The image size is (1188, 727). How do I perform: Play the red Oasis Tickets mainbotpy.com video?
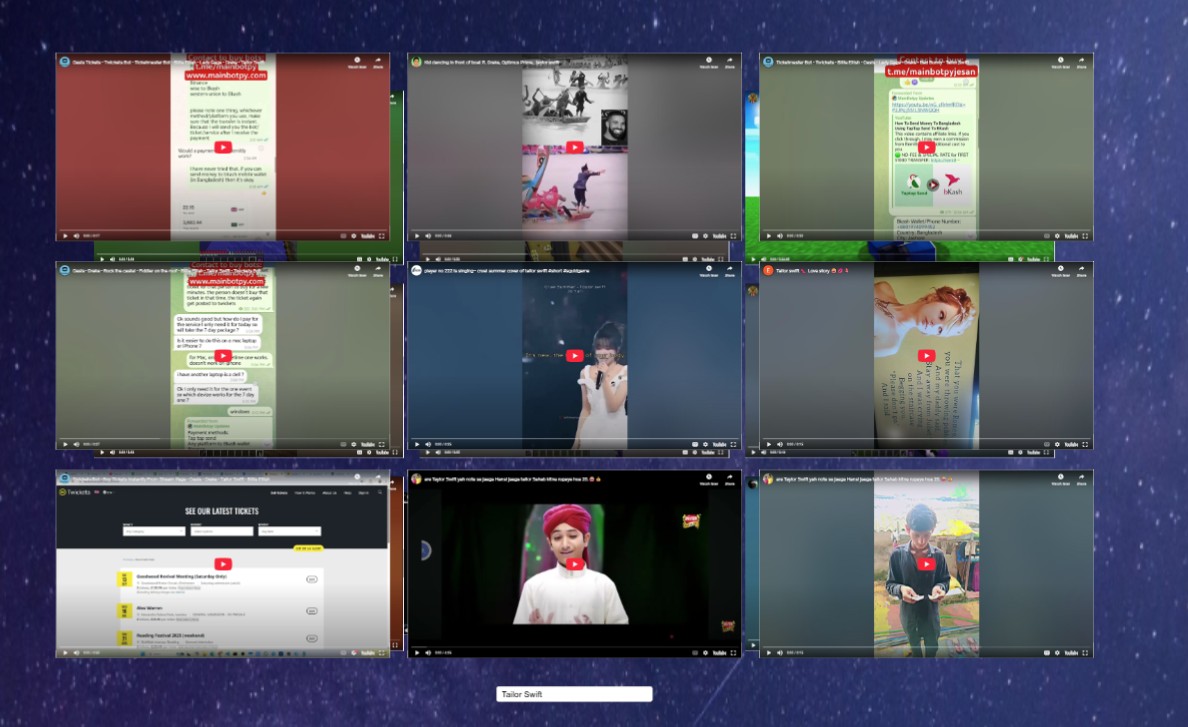[x=223, y=148]
